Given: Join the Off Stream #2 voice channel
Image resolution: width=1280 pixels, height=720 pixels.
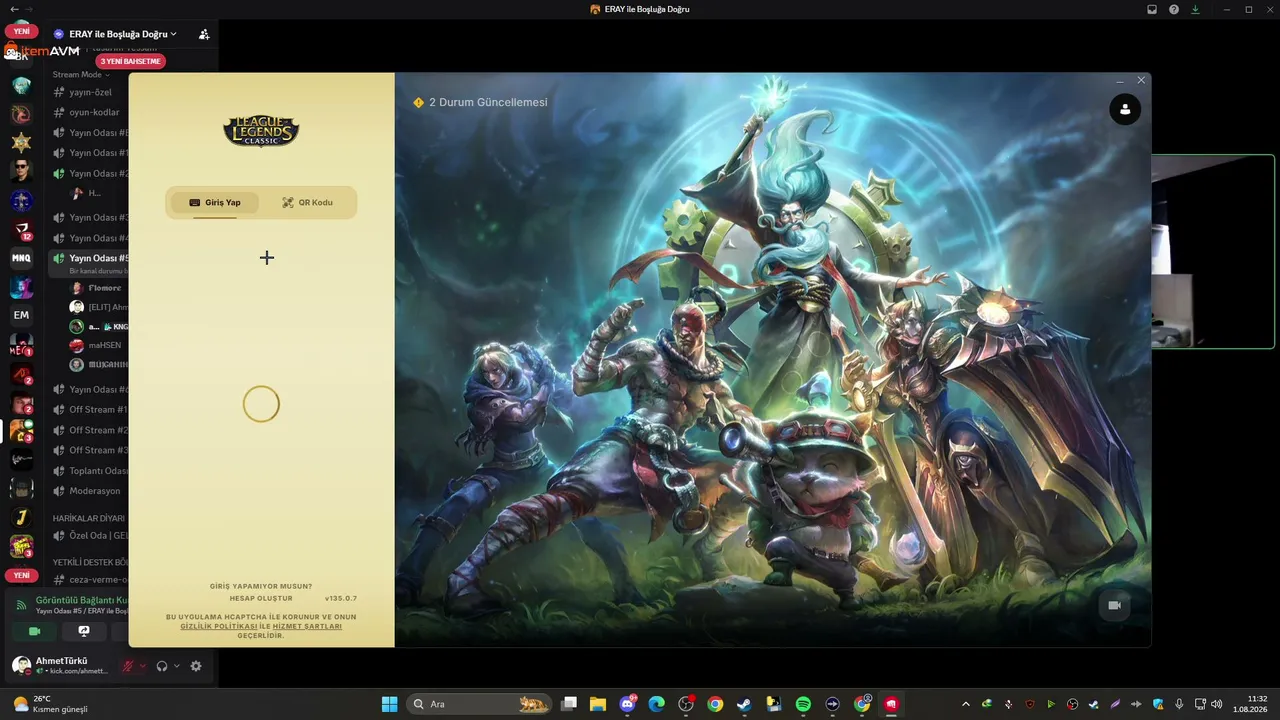Looking at the screenshot, I should coord(90,430).
